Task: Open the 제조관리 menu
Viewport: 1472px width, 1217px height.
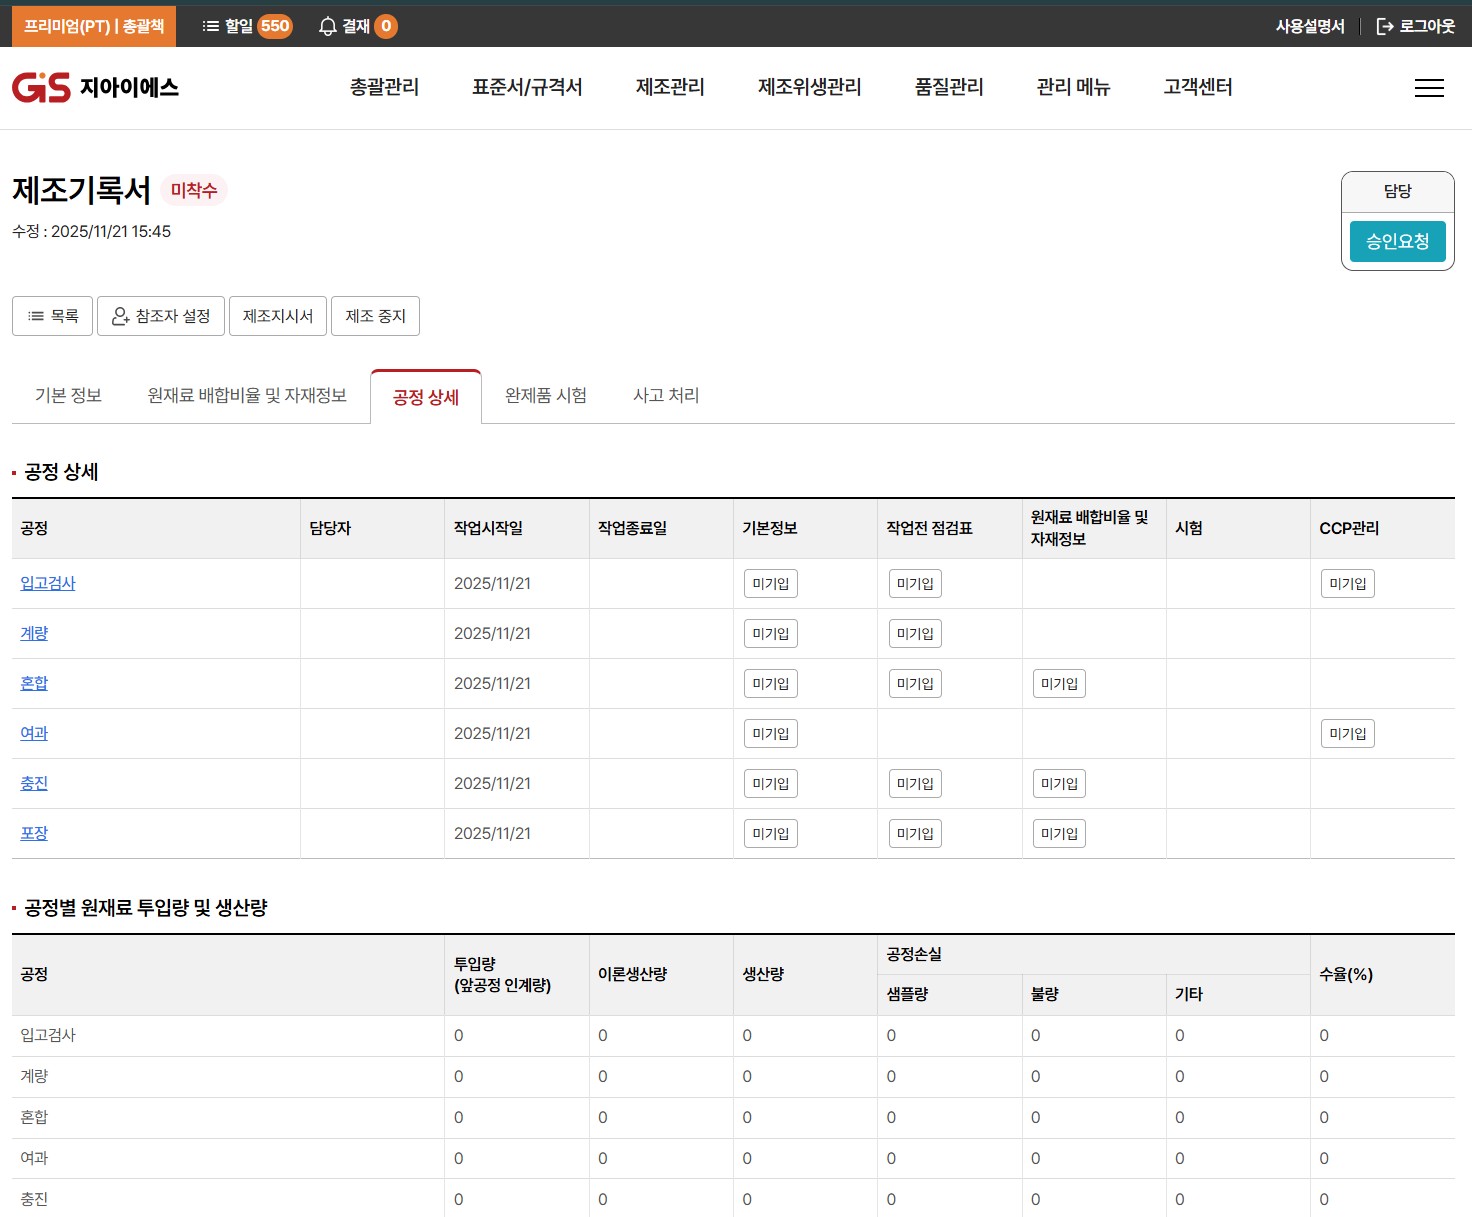Action: [x=670, y=87]
